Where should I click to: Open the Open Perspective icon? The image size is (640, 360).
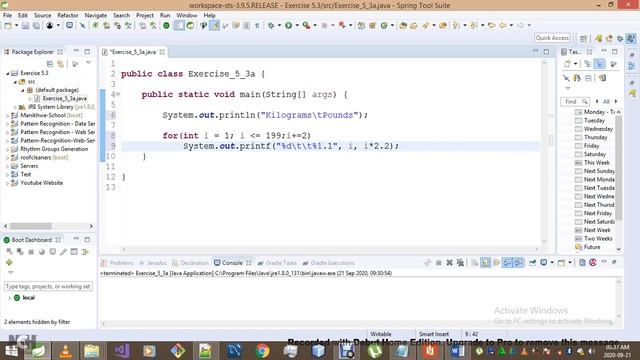(583, 38)
